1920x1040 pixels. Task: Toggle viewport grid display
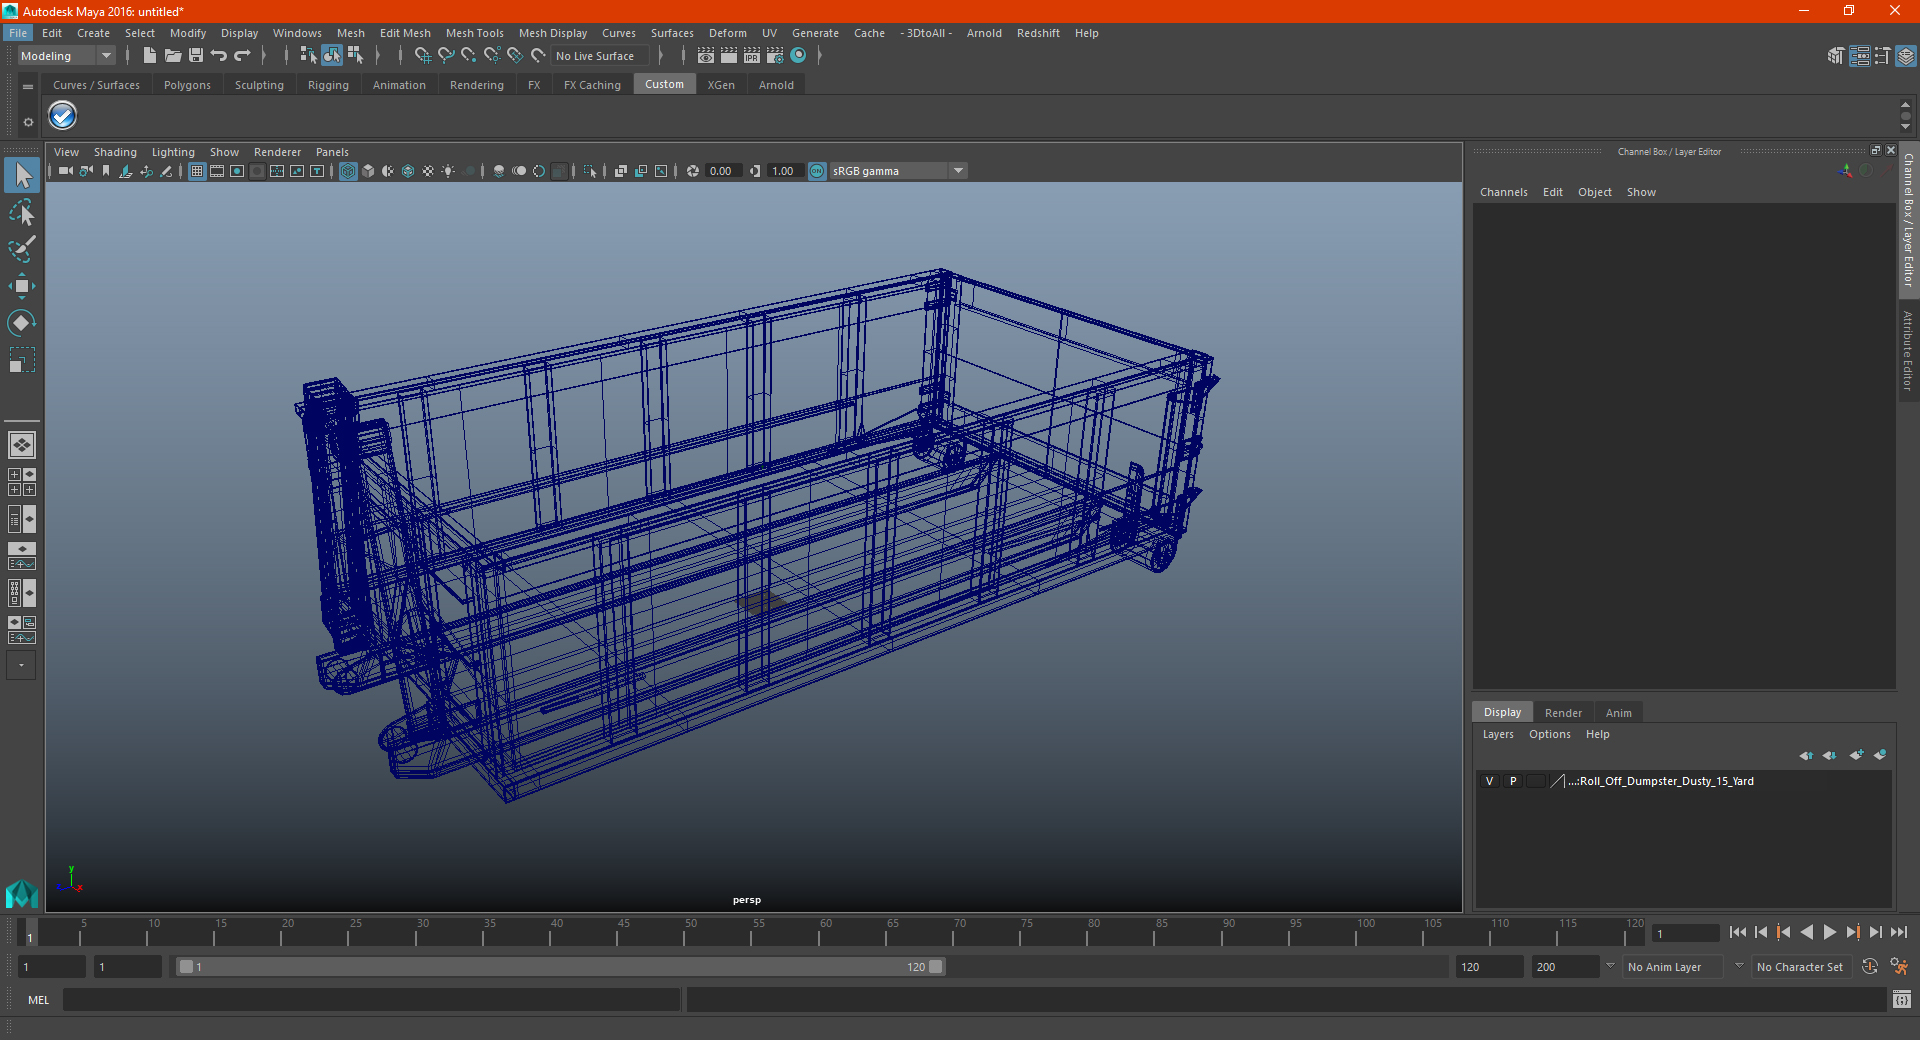[x=197, y=171]
